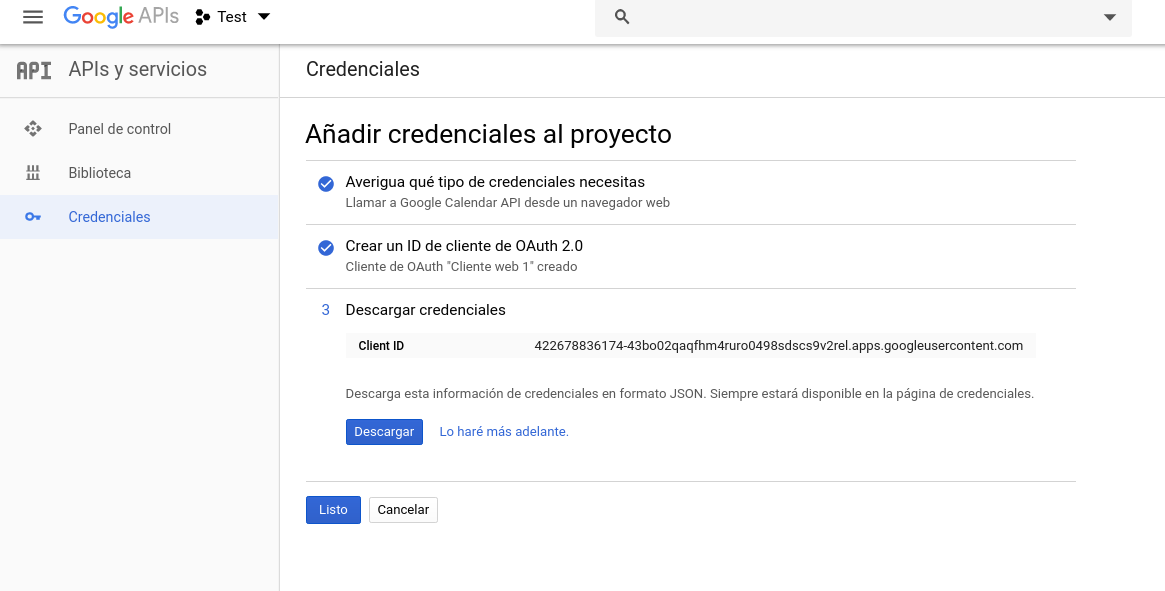Expand the search box dropdown arrow
Viewport: 1165px width, 591px height.
point(1110,17)
